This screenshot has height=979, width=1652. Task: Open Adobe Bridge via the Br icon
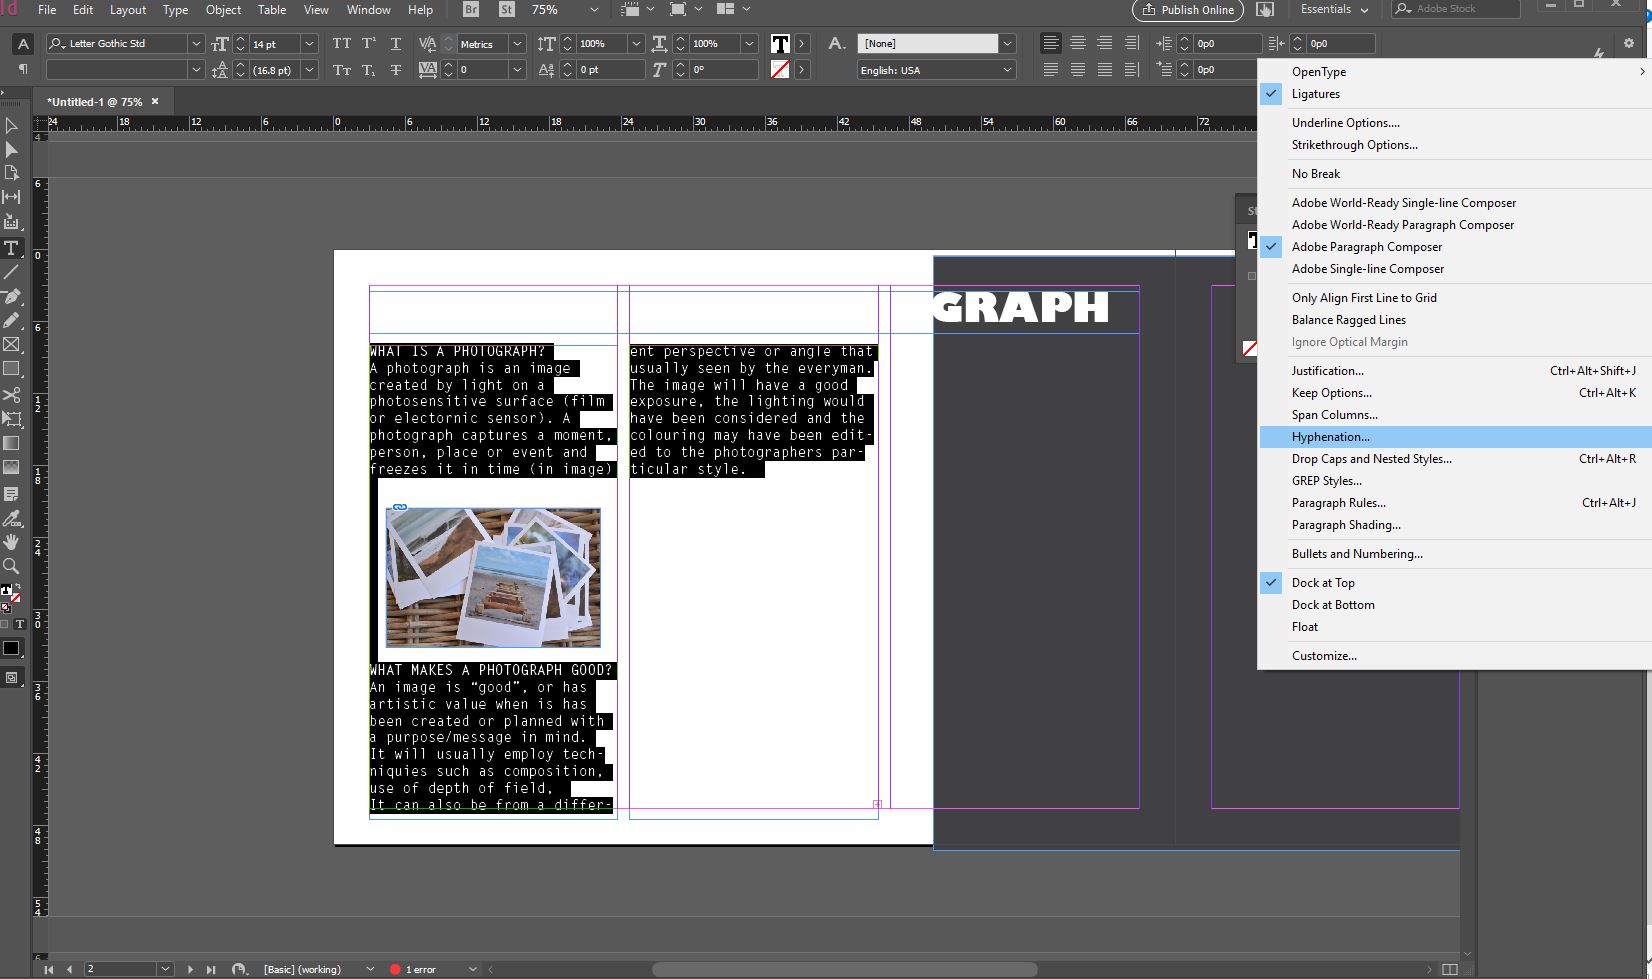[471, 10]
